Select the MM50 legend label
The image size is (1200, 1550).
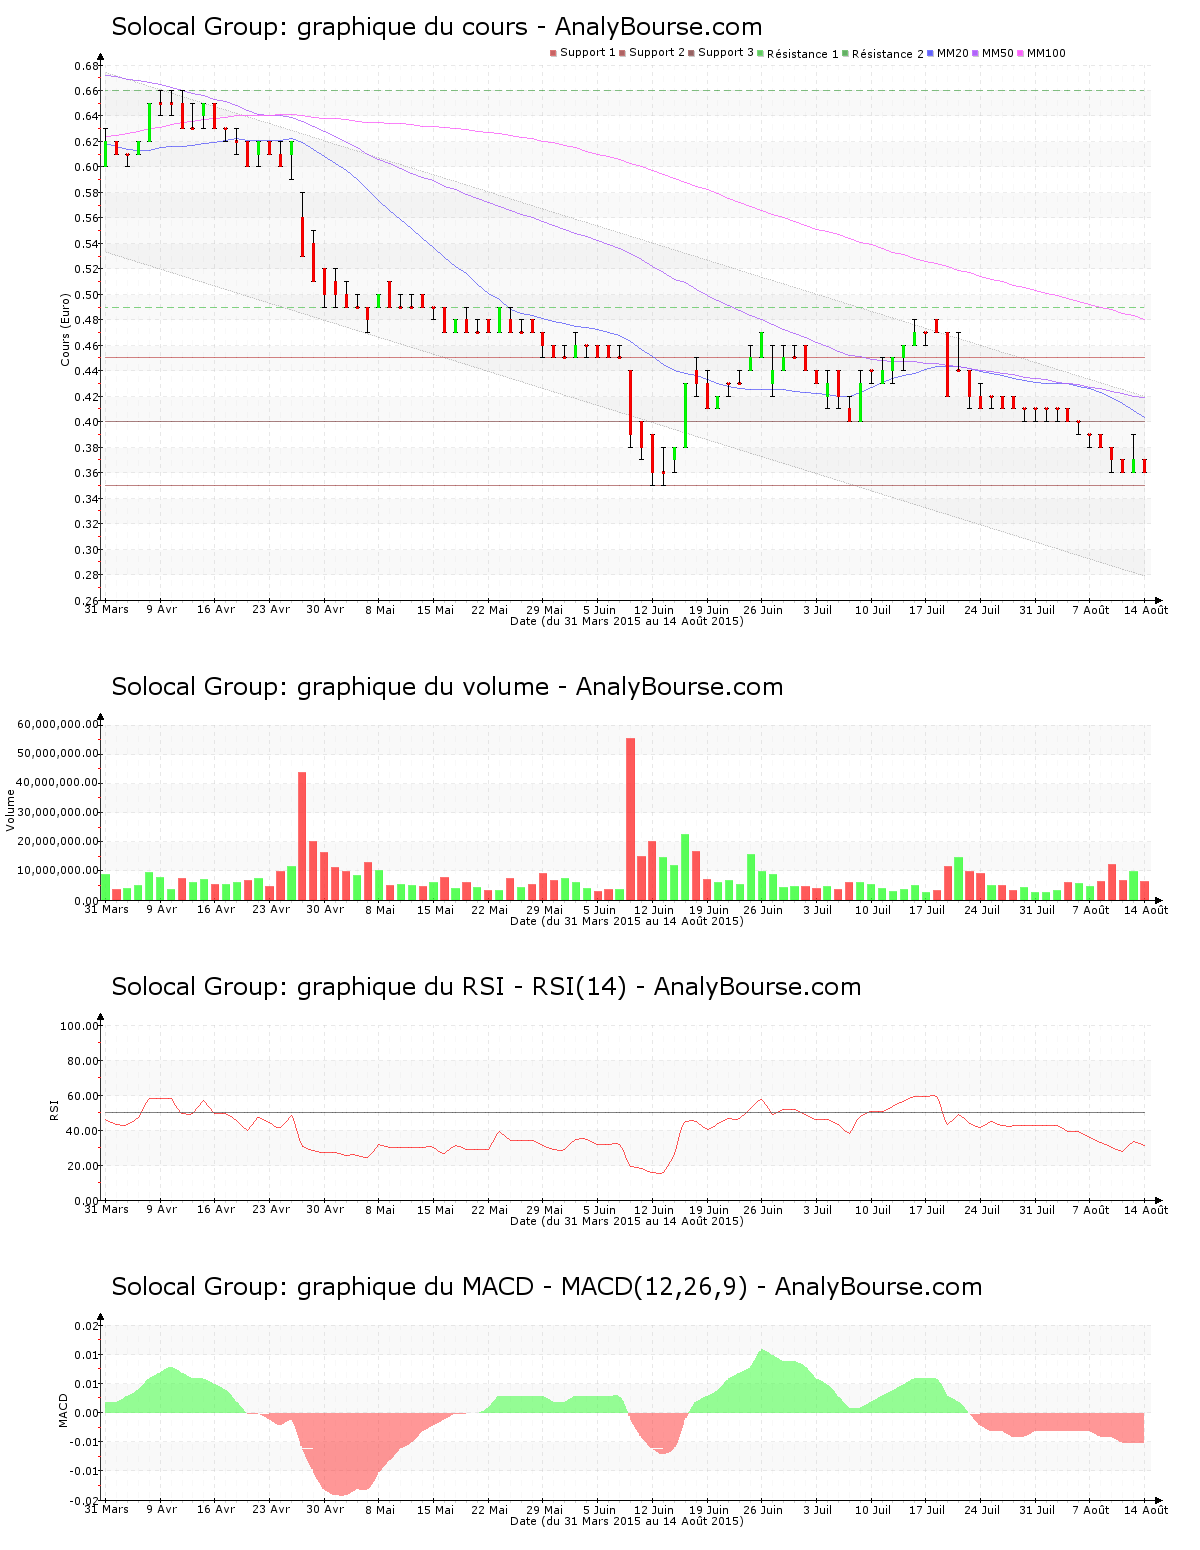(x=998, y=53)
